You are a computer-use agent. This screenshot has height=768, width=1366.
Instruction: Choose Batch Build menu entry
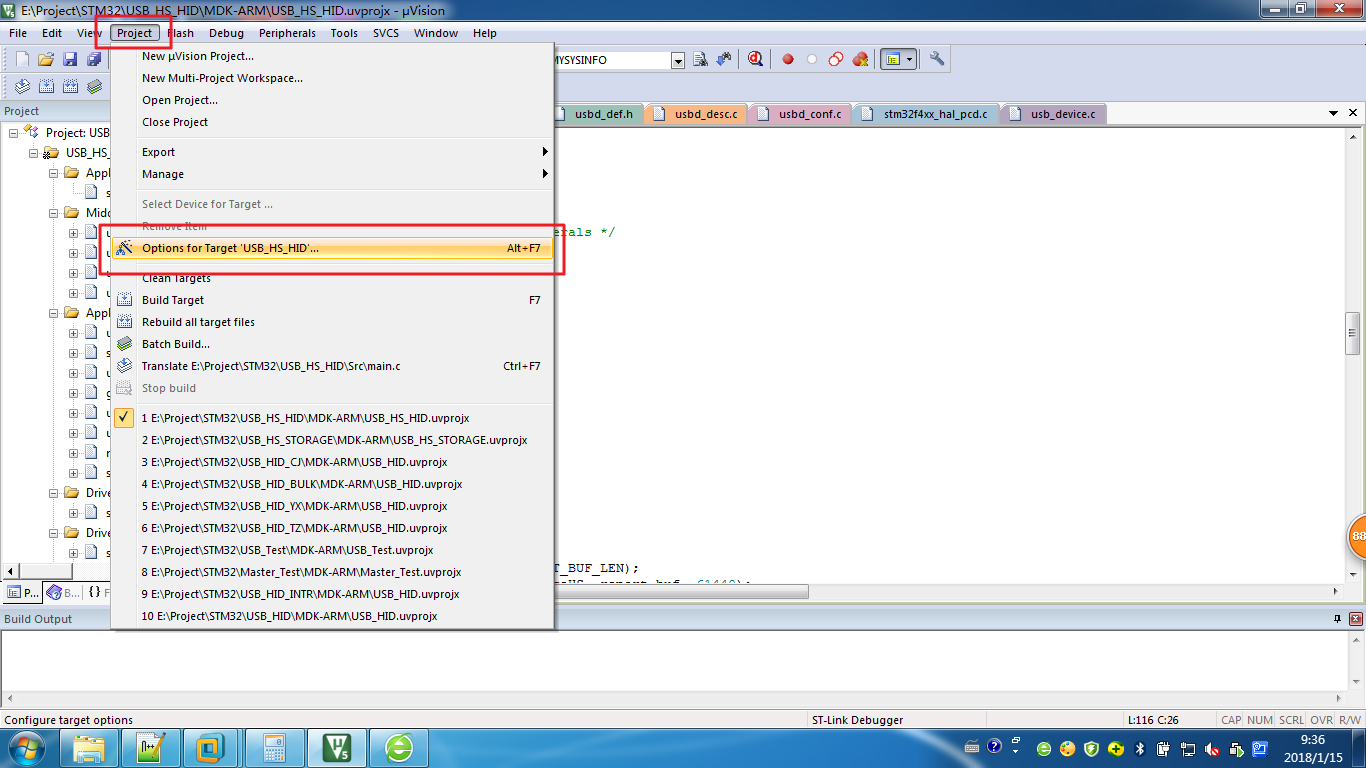click(x=332, y=344)
